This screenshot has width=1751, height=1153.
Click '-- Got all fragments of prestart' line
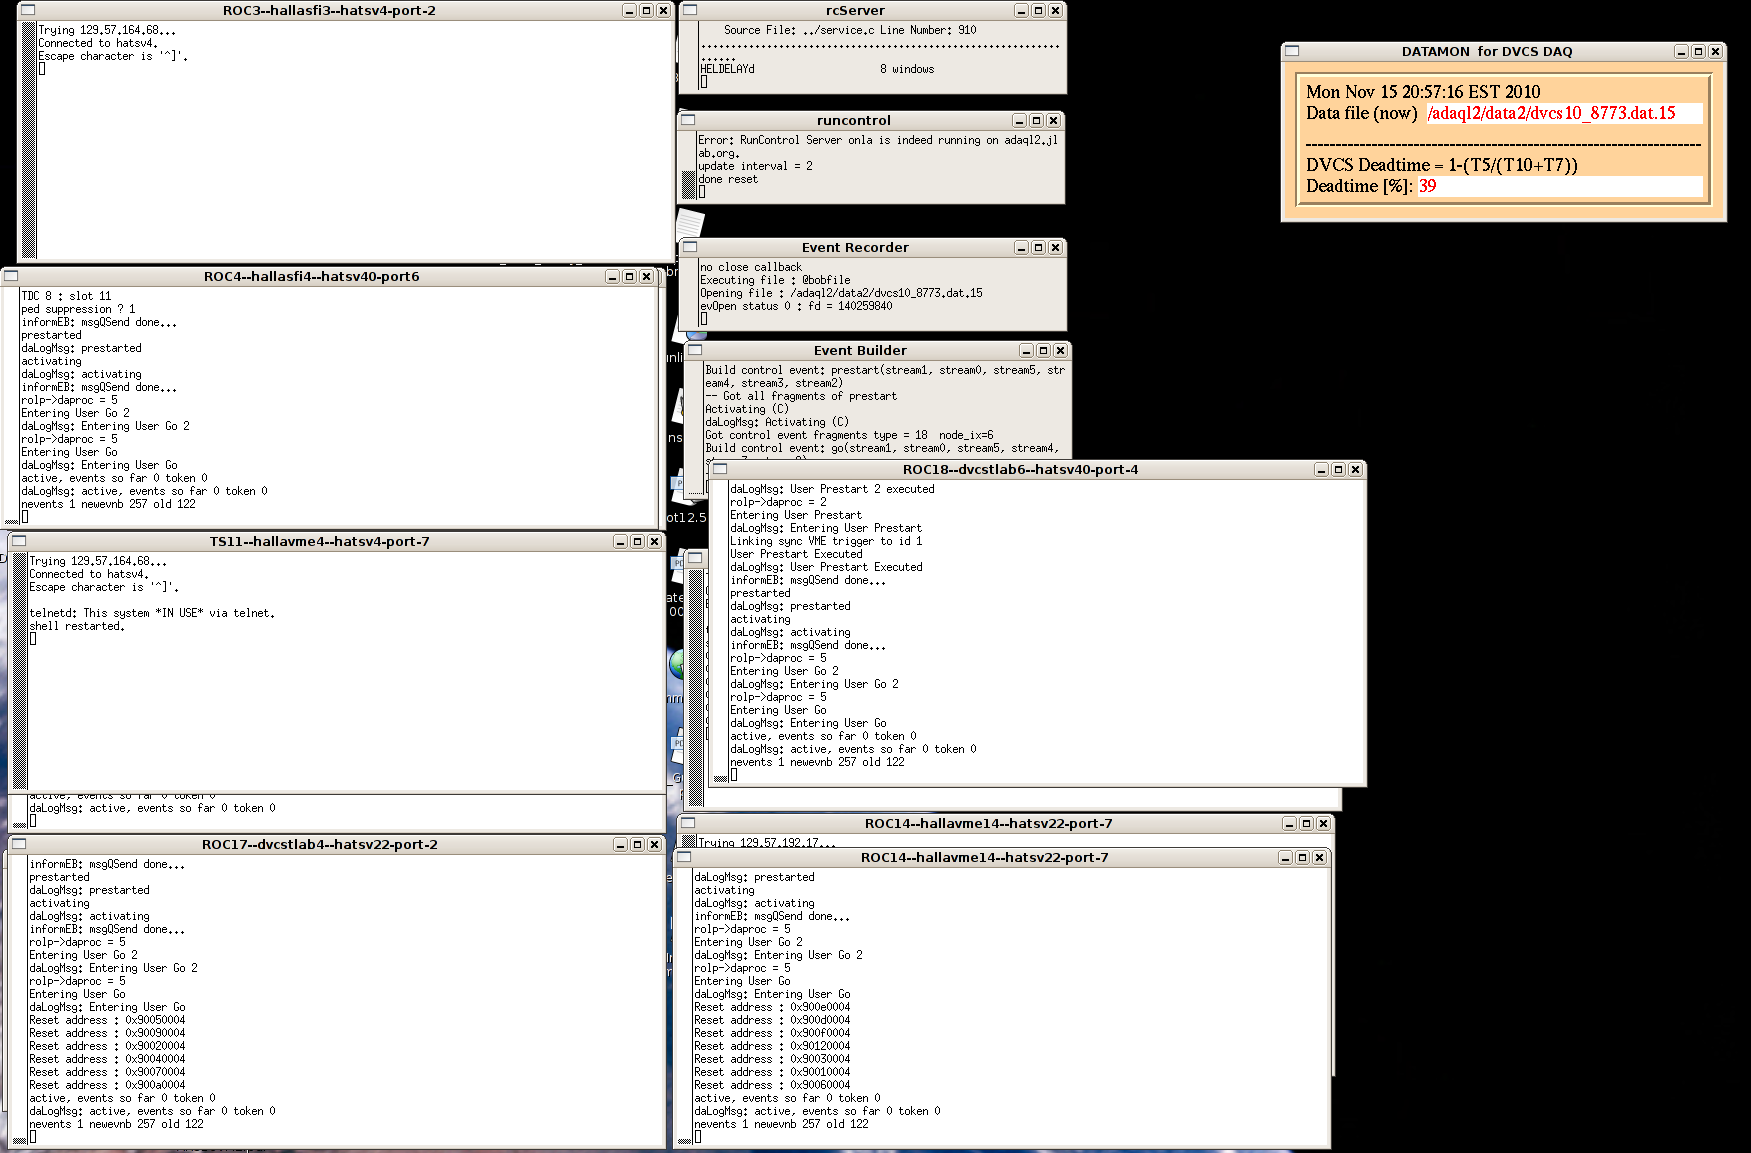pyautogui.click(x=801, y=396)
